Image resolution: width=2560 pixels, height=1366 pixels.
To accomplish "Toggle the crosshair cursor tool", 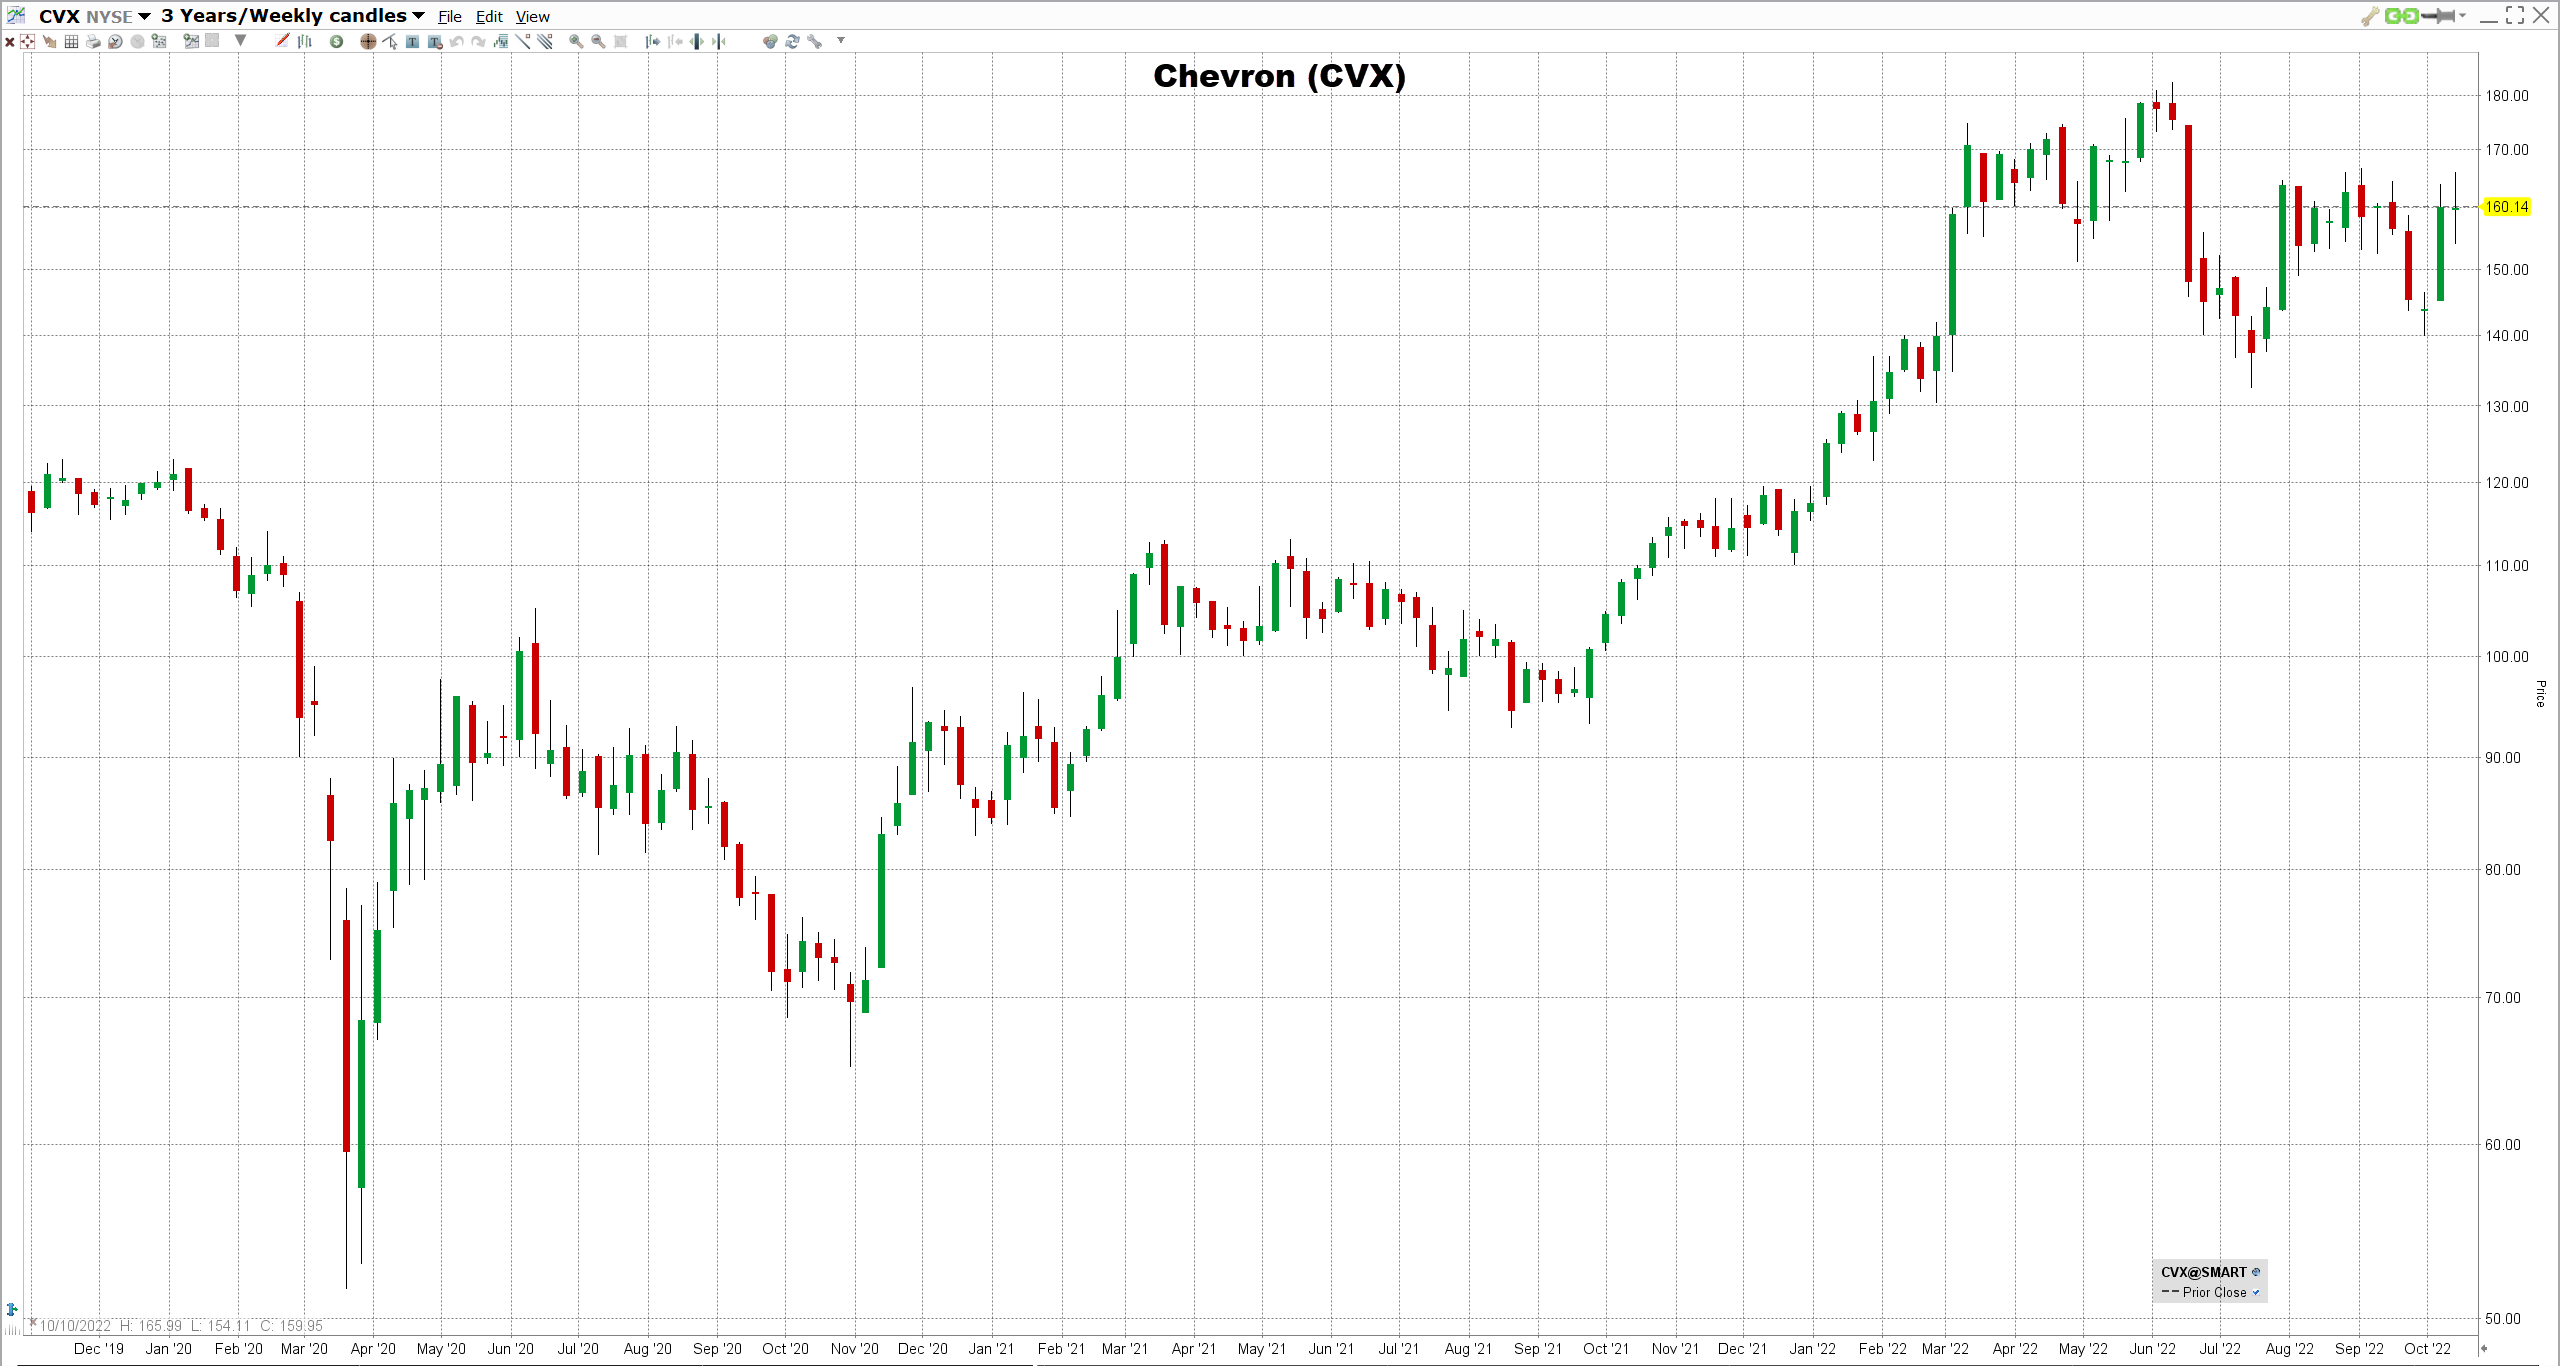I will pos(368,42).
